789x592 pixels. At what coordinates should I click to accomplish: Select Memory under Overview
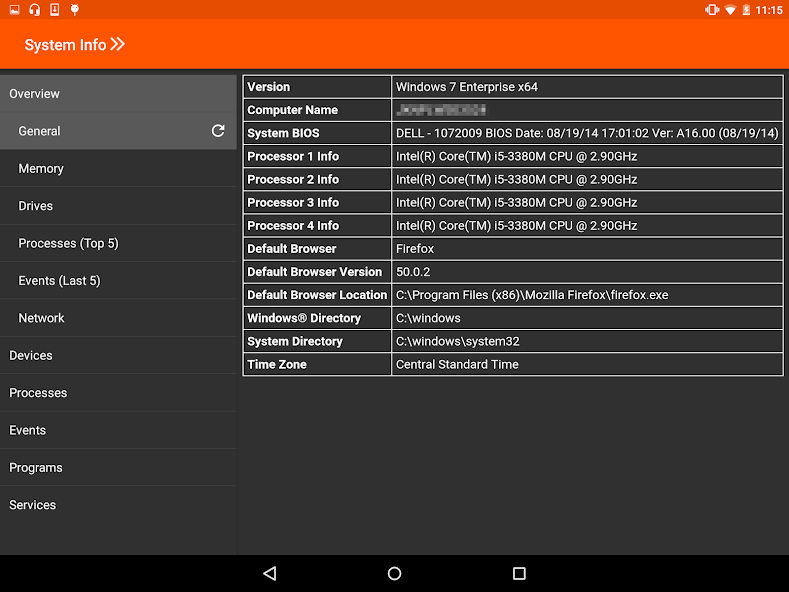coord(118,169)
